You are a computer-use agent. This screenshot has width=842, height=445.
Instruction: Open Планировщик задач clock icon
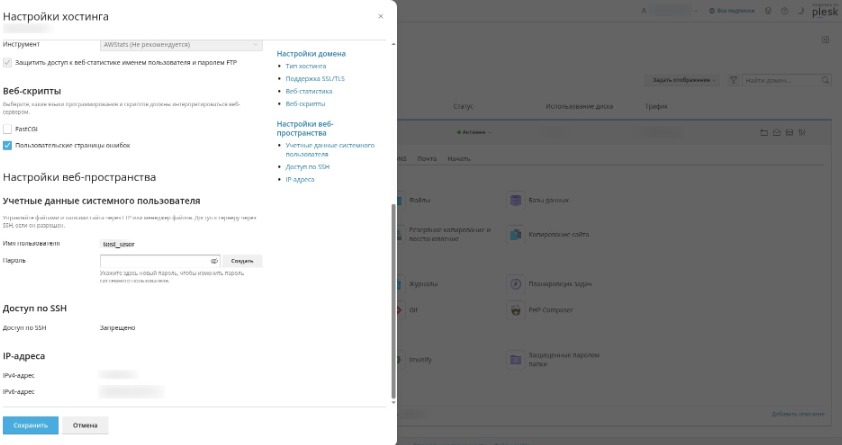516,284
